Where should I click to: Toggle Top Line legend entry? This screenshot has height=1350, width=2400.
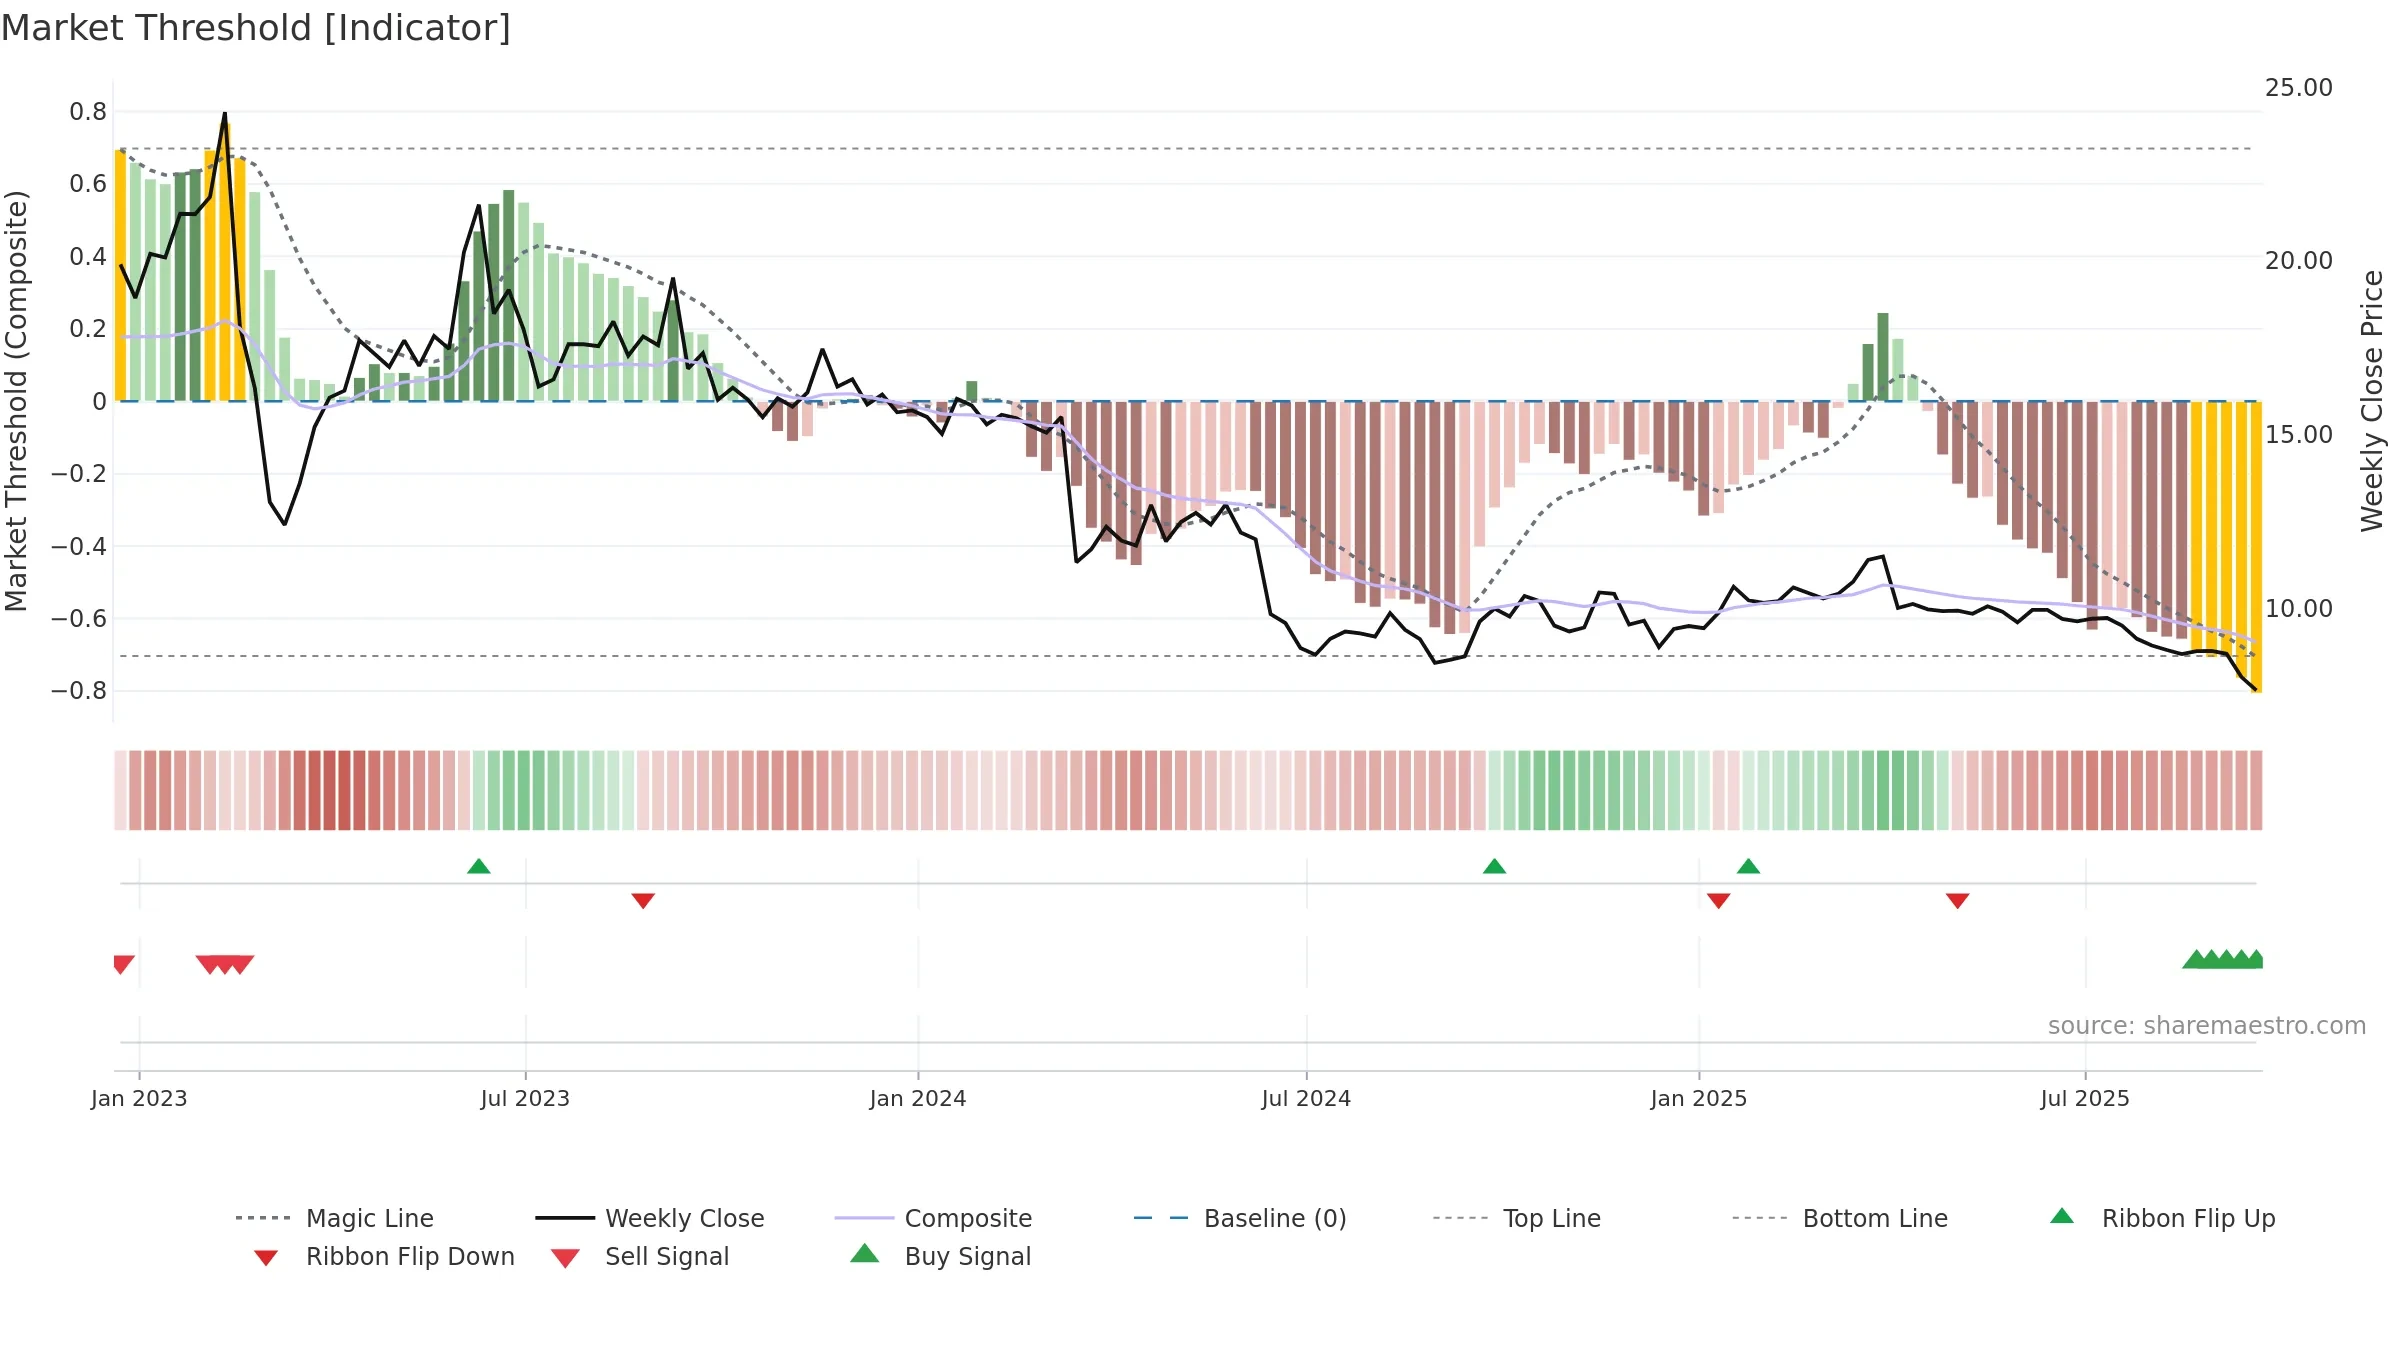(x=1516, y=1218)
